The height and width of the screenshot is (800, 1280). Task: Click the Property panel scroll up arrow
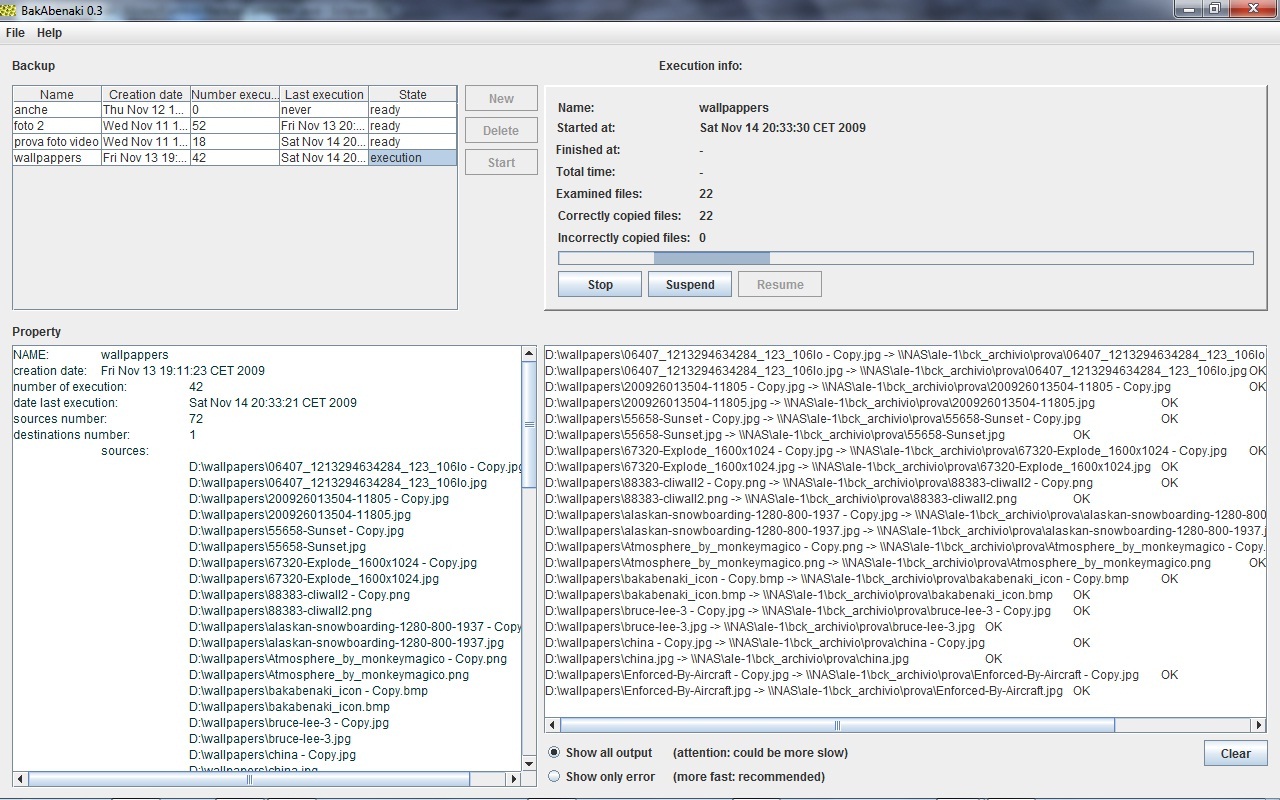(x=529, y=354)
